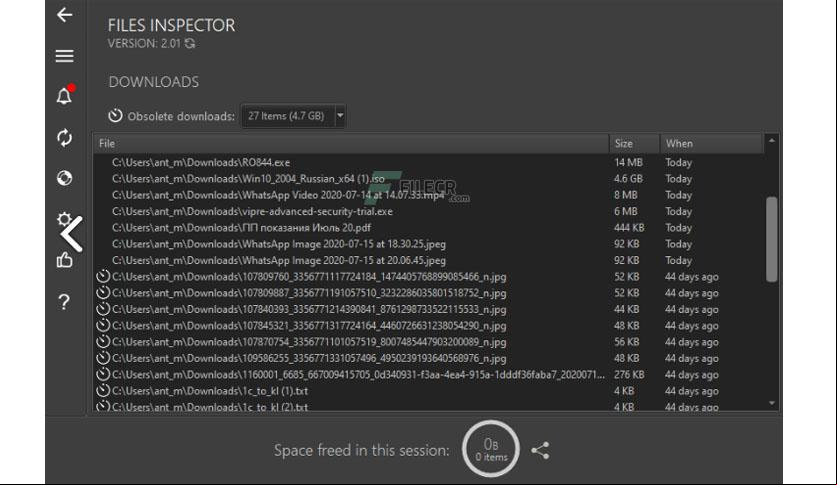Click obsolete clock icon of 1c_to_kl (1).txt
The width and height of the screenshot is (837, 485).
pyautogui.click(x=103, y=391)
